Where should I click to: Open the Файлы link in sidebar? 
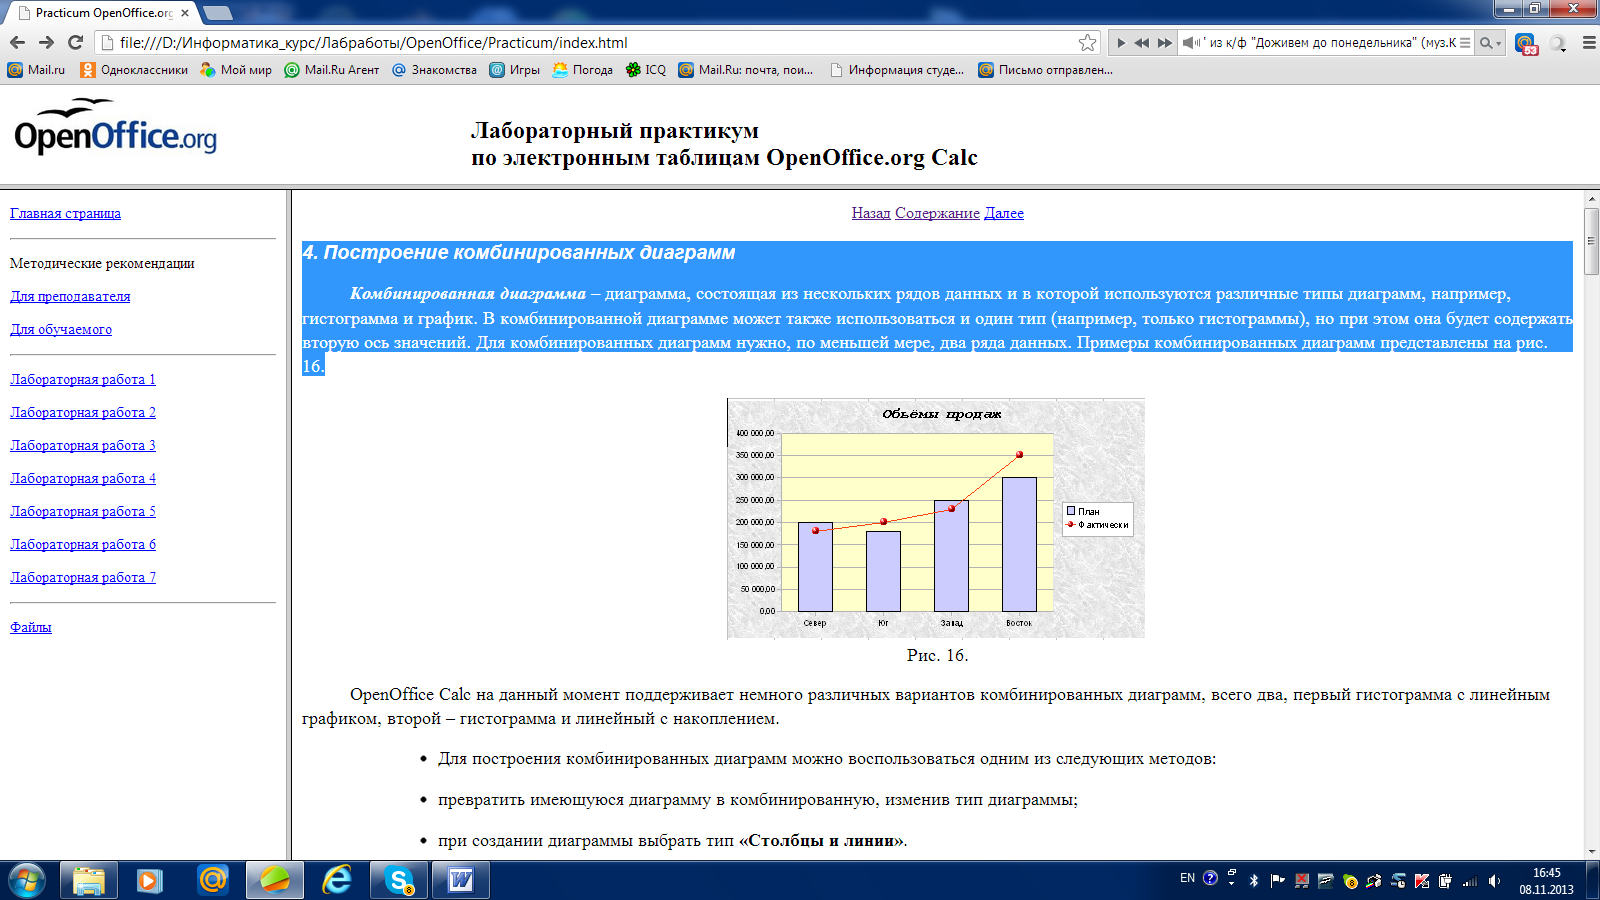[31, 627]
